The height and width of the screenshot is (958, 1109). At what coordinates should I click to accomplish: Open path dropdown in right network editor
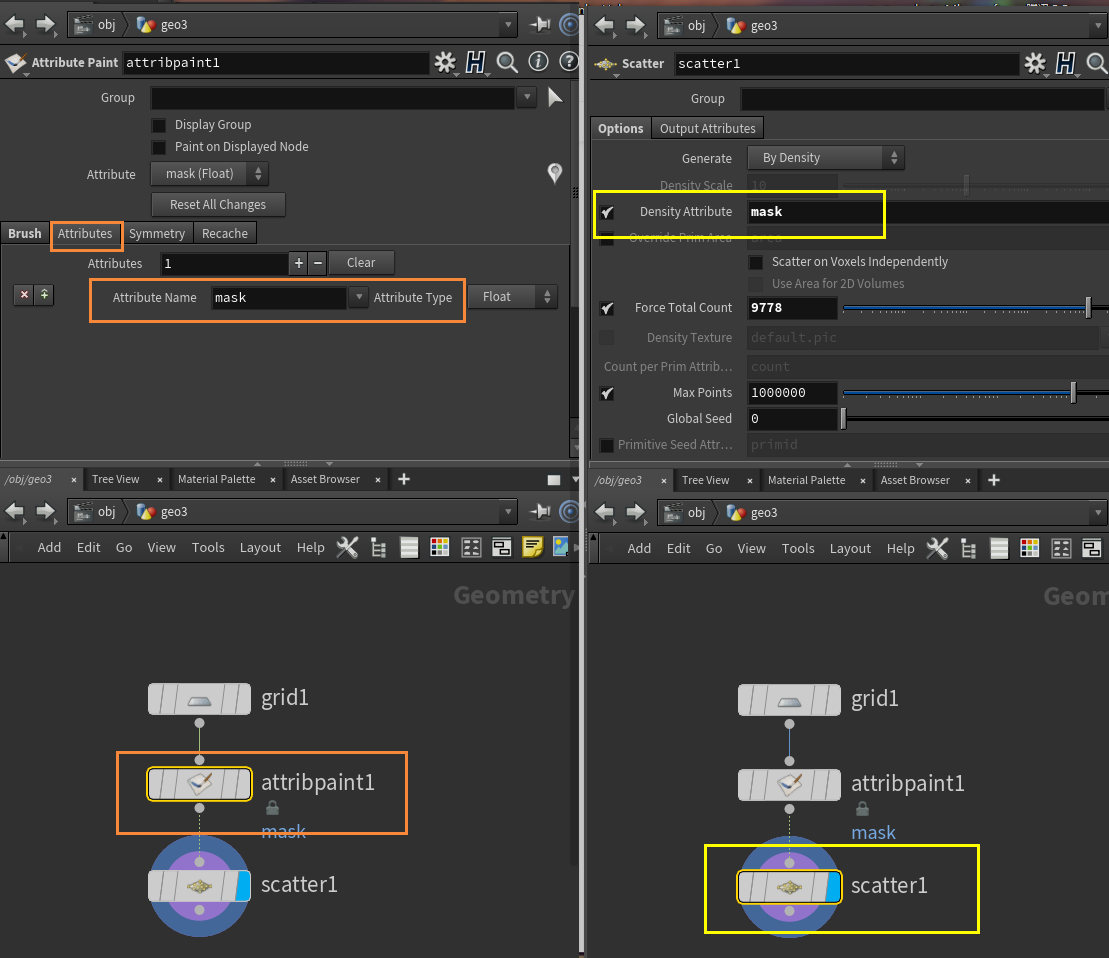[x=1098, y=513]
